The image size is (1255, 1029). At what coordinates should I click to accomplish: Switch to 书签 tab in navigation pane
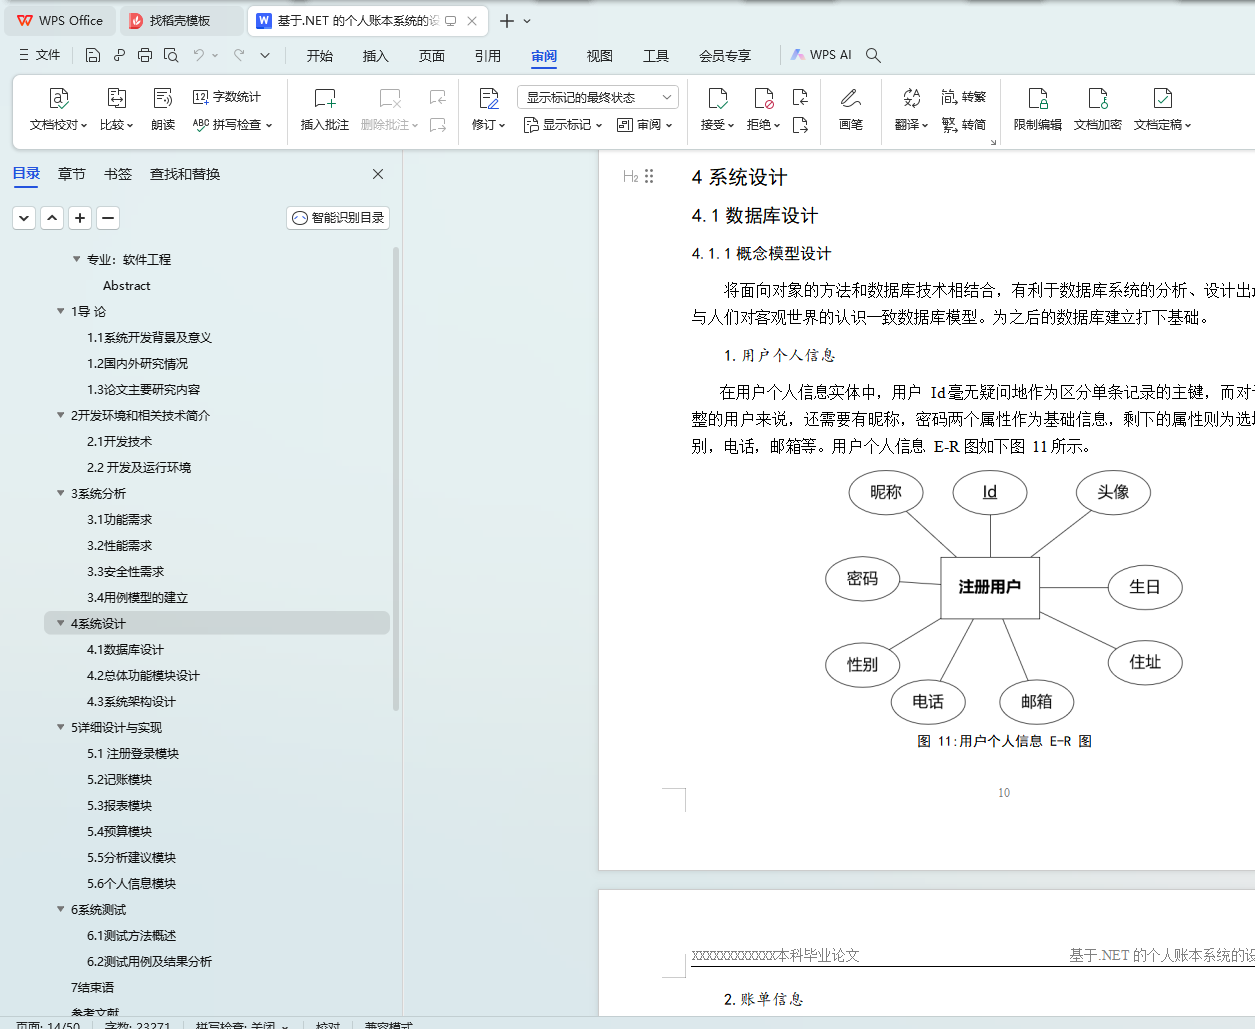coord(118,174)
